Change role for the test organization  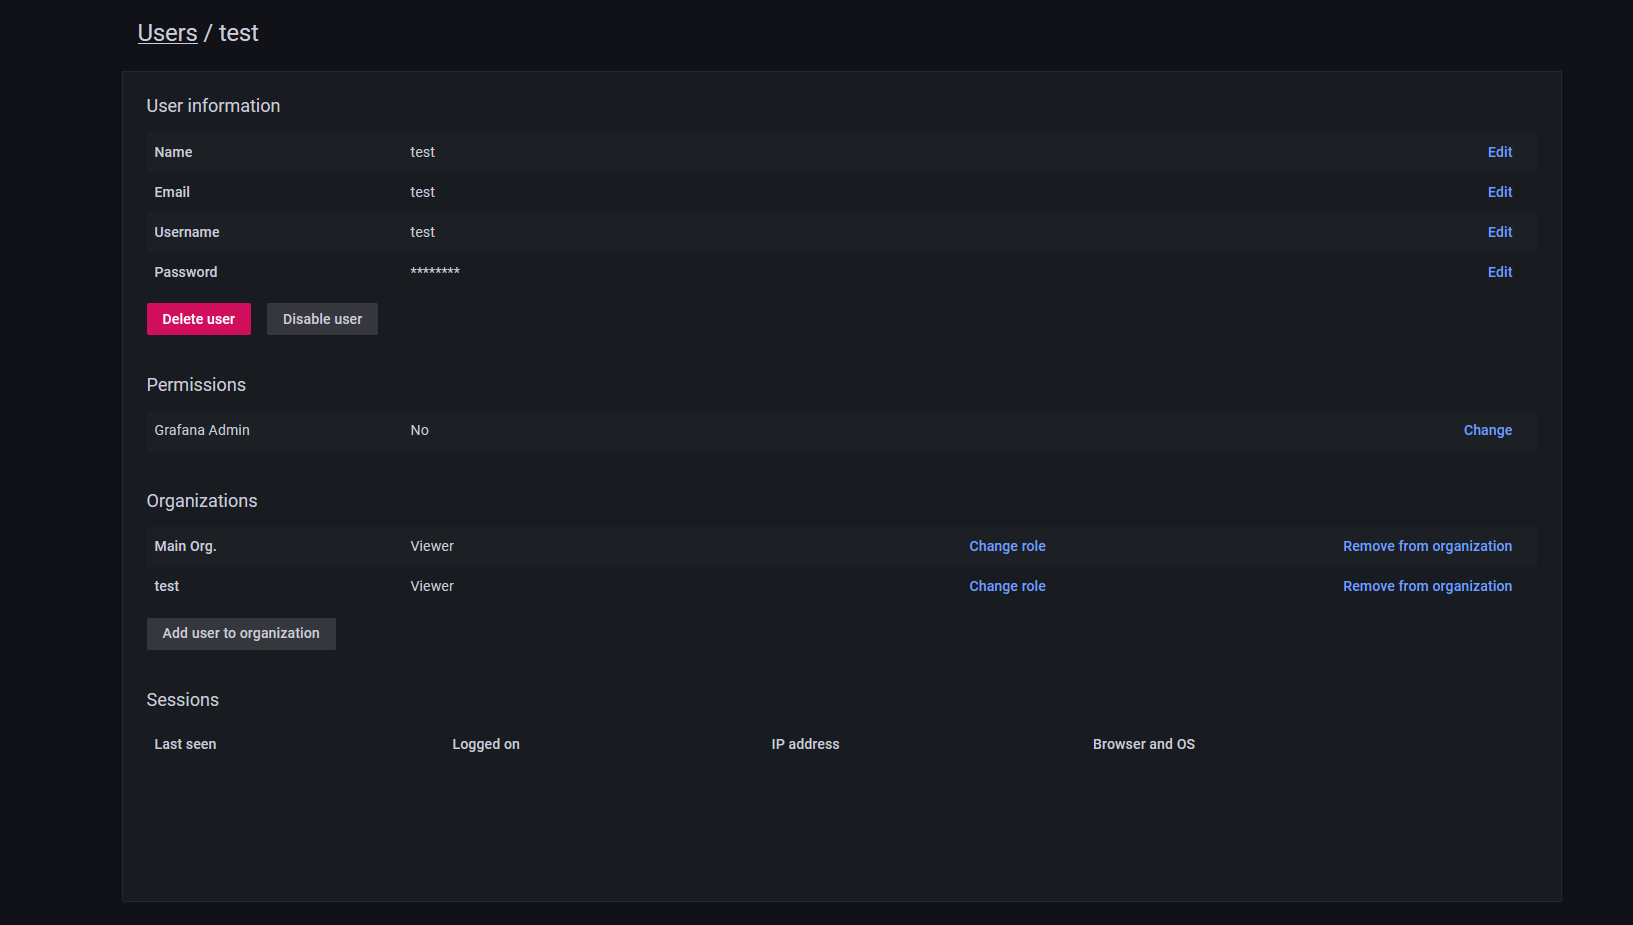[1007, 586]
